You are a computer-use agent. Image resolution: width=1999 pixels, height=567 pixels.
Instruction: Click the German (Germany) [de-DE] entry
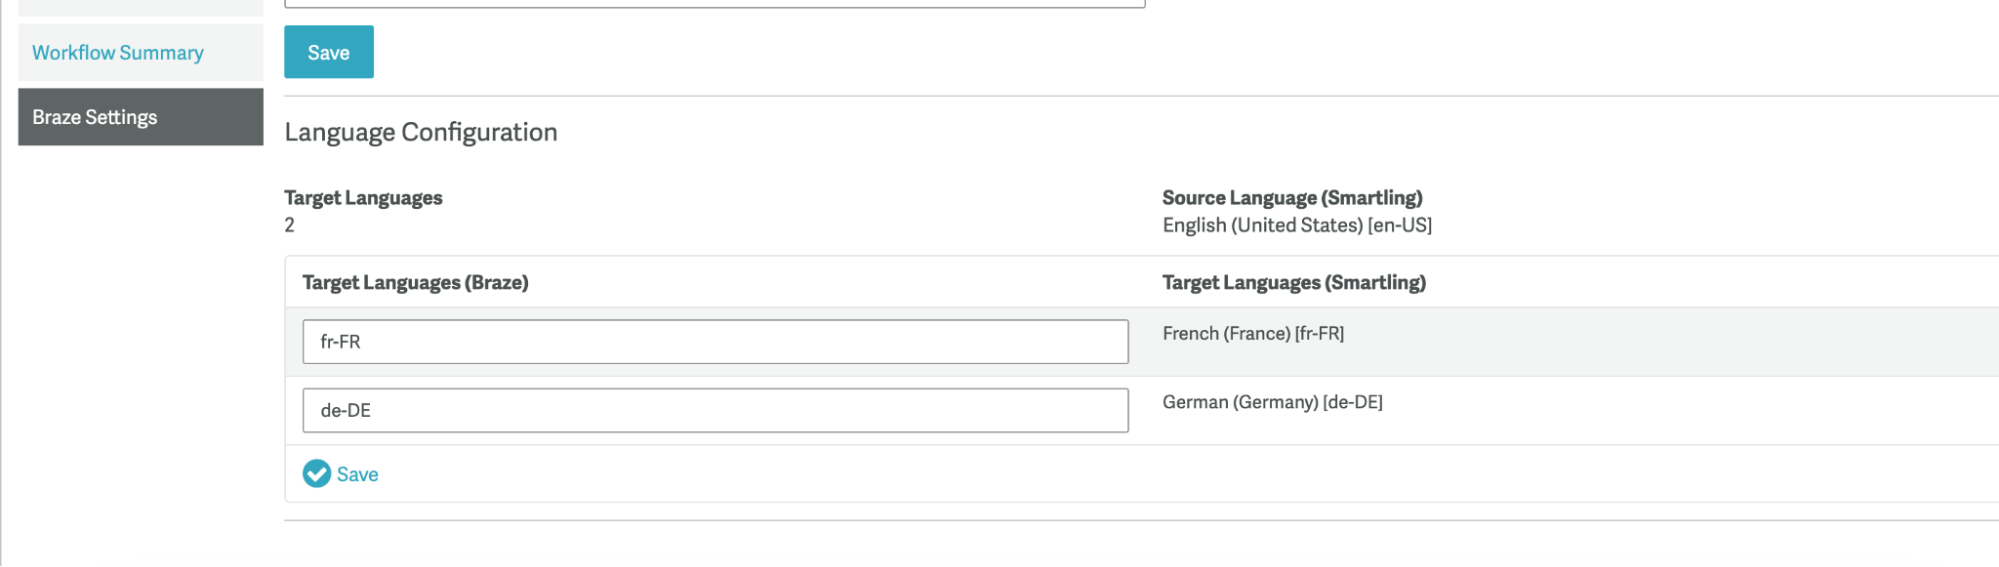[1272, 402]
